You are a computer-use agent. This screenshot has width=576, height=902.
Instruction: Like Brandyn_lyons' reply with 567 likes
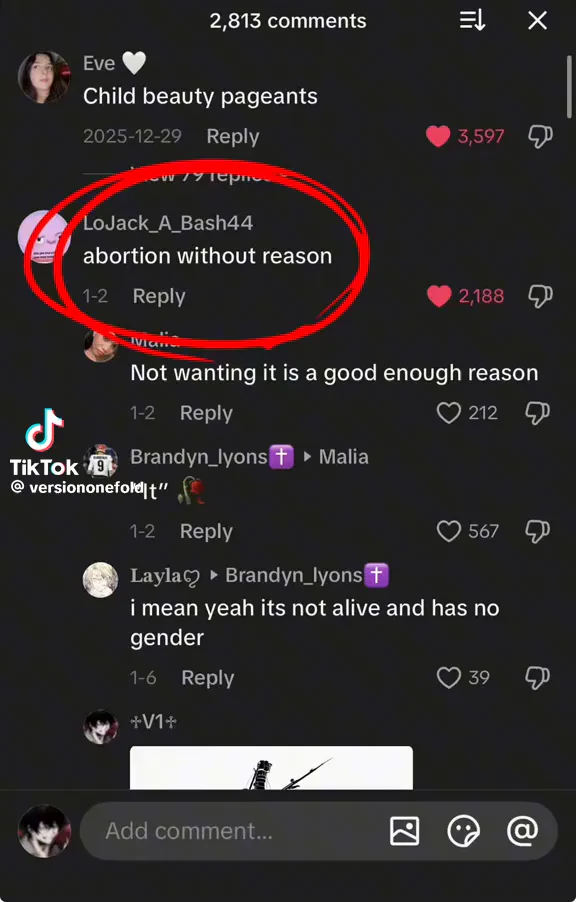[449, 531]
